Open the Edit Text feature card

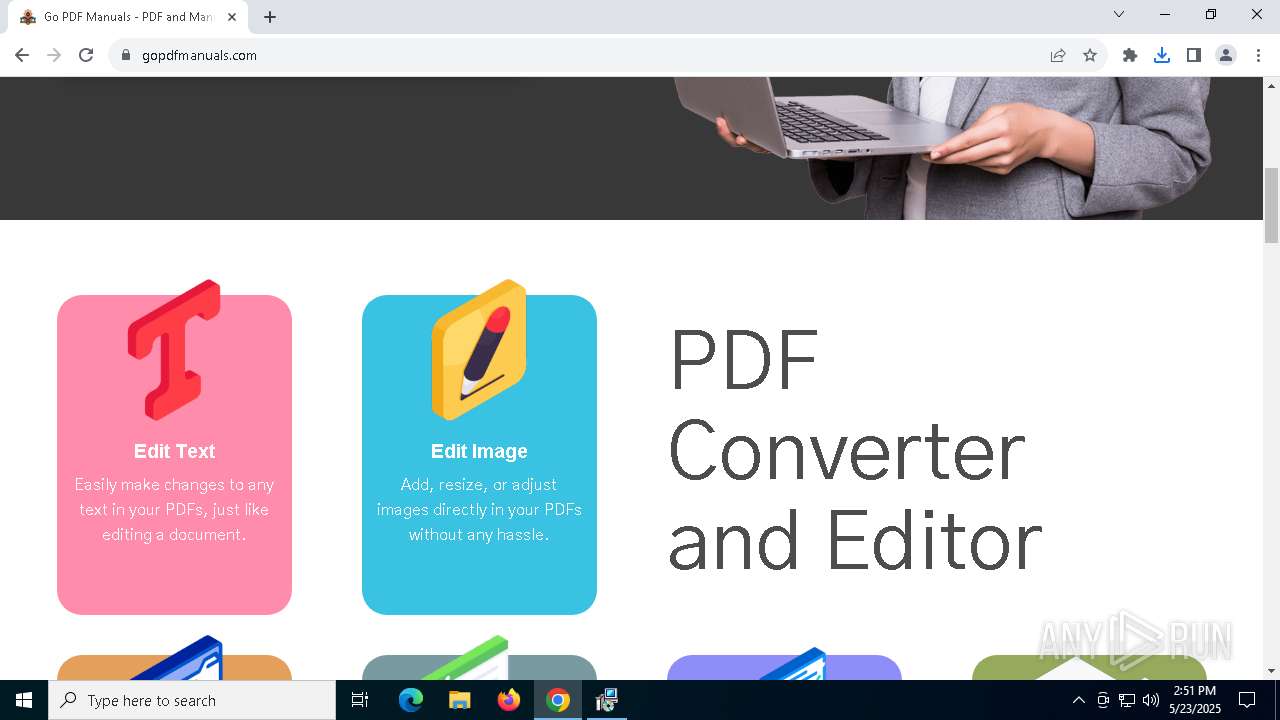coord(174,455)
